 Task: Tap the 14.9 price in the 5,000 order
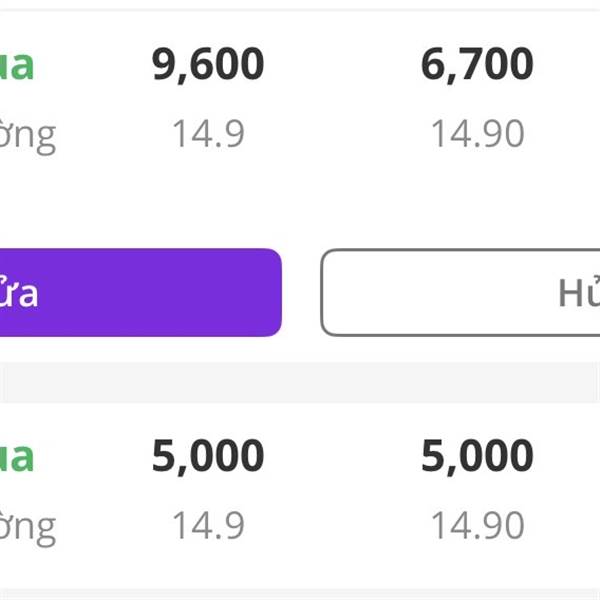point(208,525)
